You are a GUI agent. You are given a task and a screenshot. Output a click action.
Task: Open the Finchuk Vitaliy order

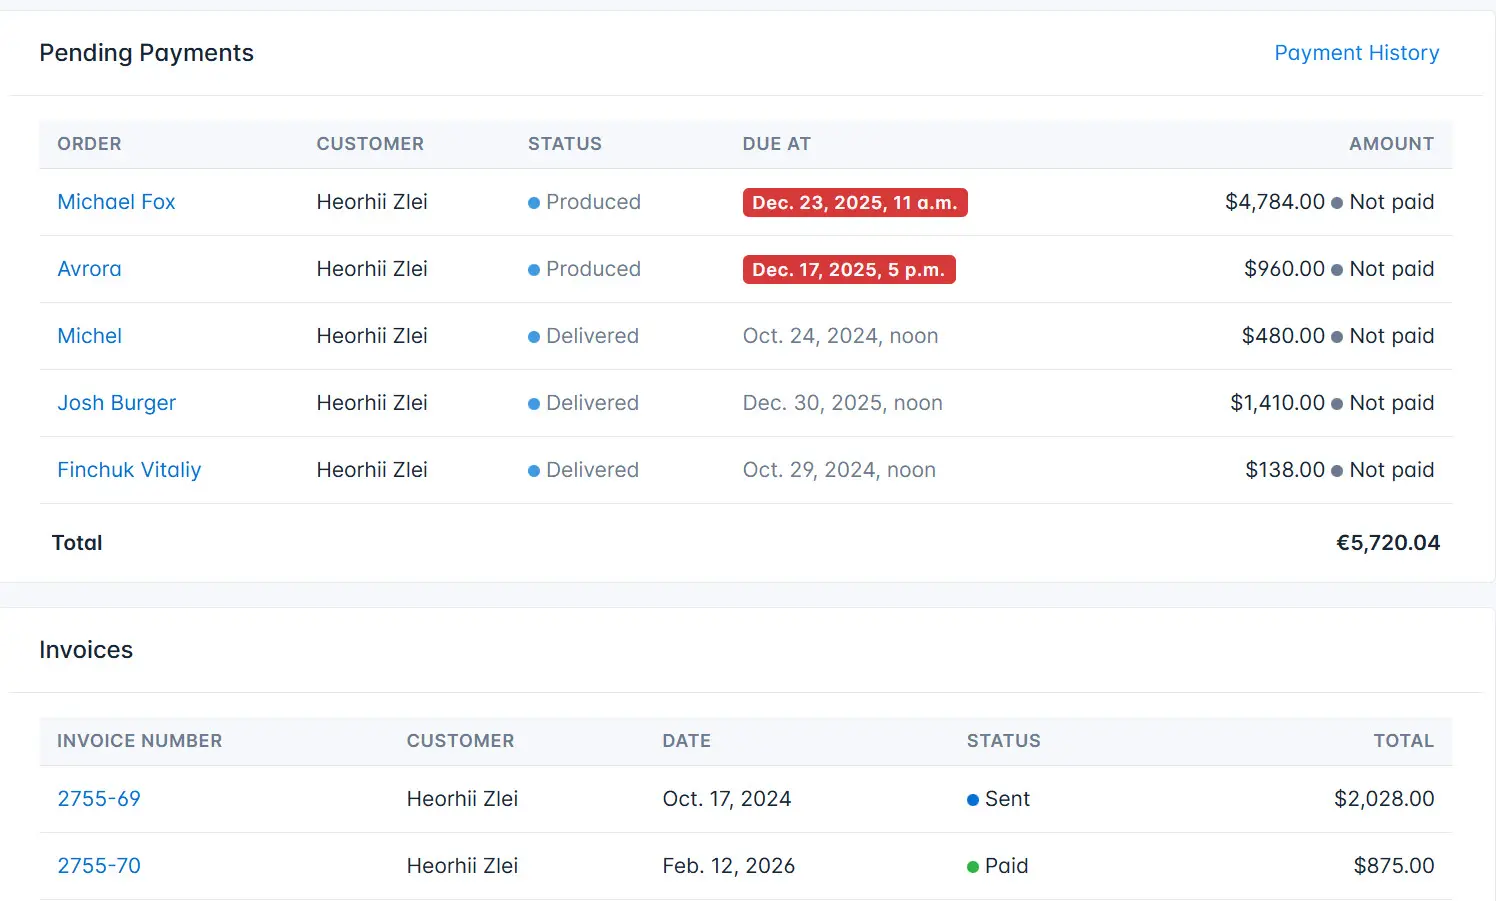point(129,470)
